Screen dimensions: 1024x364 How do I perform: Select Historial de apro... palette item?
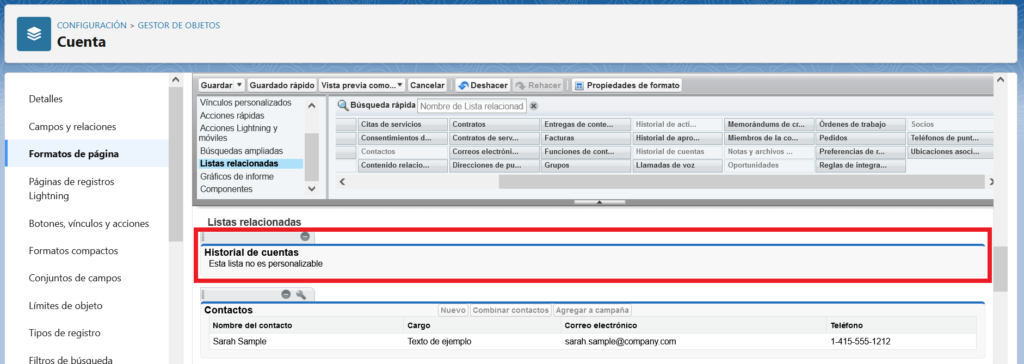(x=677, y=138)
